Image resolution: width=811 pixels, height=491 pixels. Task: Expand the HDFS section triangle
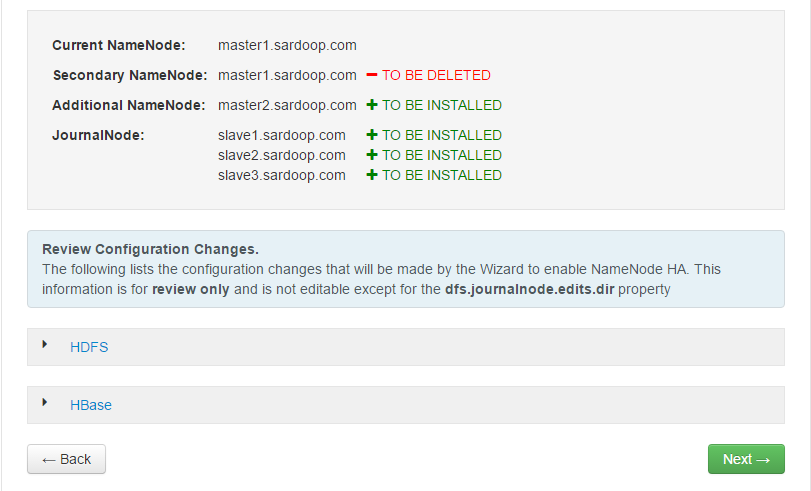click(x=45, y=344)
